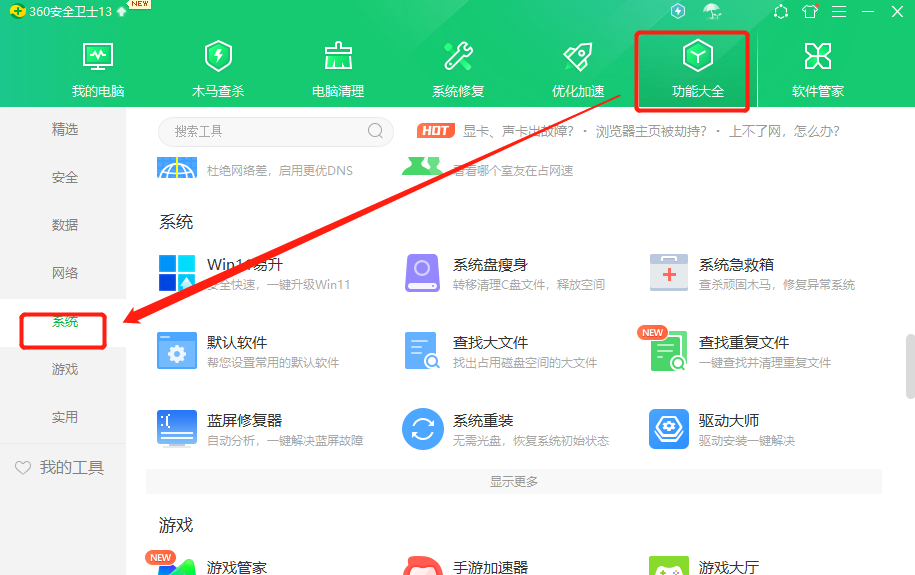Open 游戏大厅 tool
The width and height of the screenshot is (915, 575).
pos(729,567)
